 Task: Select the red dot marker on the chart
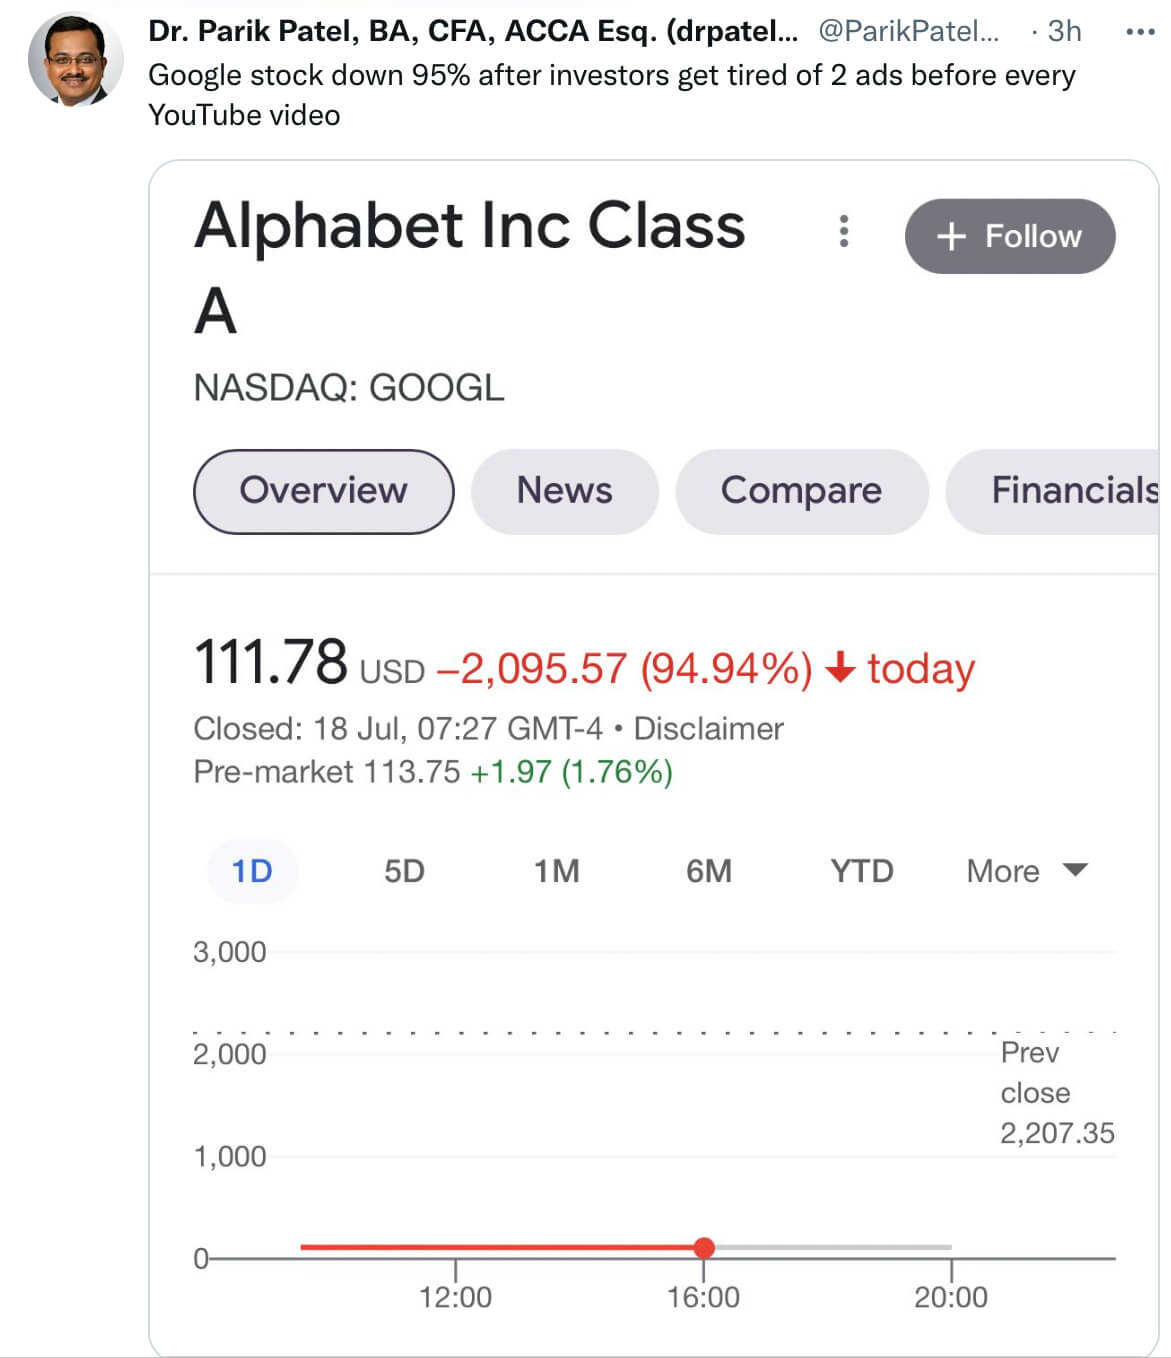pyautogui.click(x=705, y=1248)
